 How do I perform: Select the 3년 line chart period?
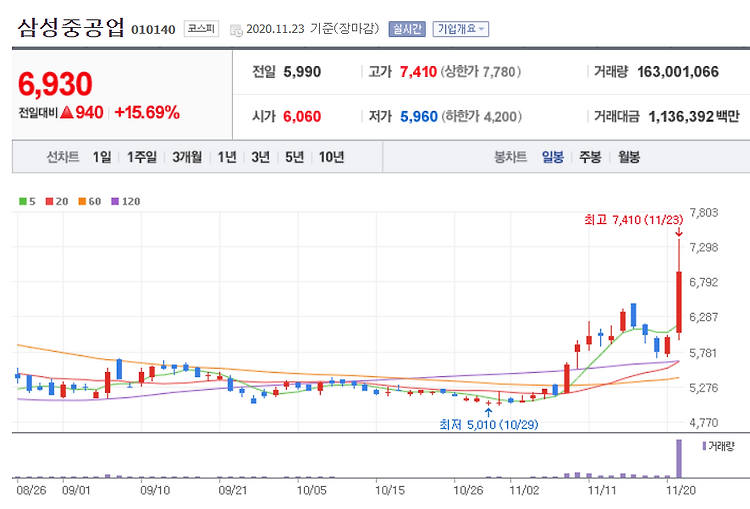click(261, 157)
